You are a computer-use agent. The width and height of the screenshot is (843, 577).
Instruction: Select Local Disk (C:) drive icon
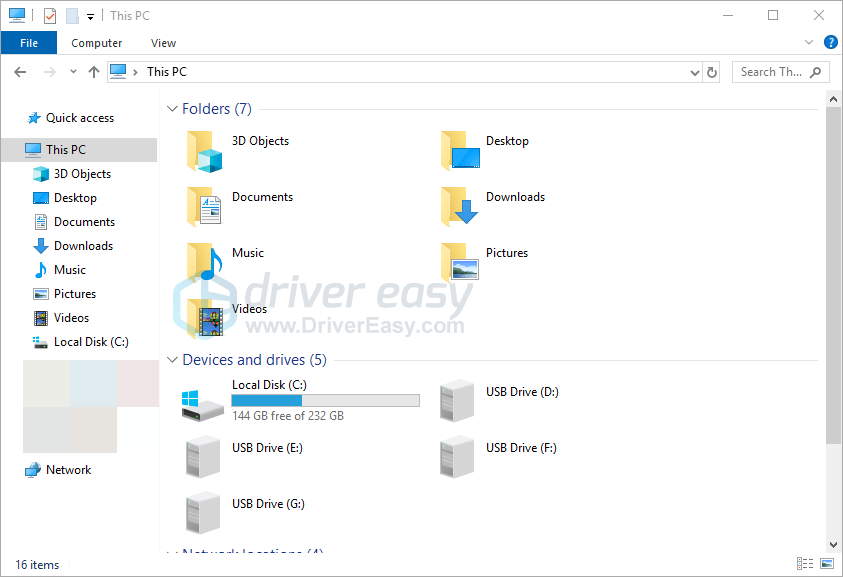click(x=204, y=401)
